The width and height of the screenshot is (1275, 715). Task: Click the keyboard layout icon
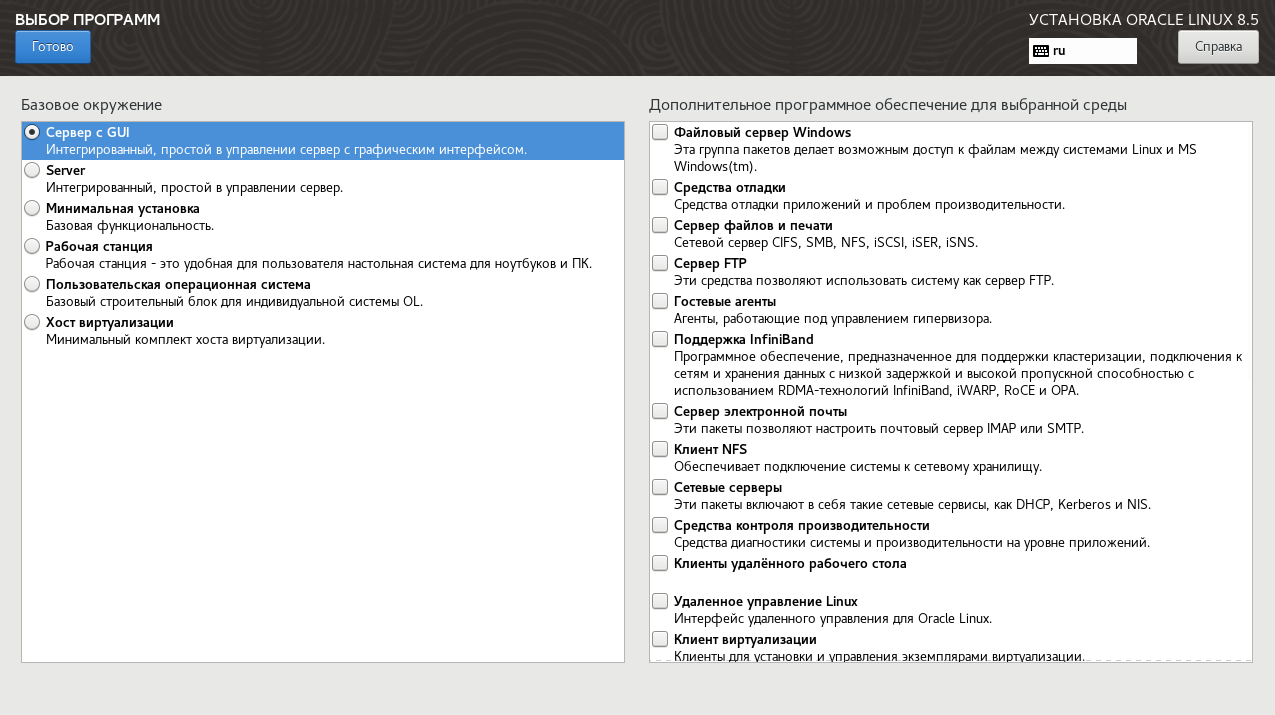(x=1041, y=51)
